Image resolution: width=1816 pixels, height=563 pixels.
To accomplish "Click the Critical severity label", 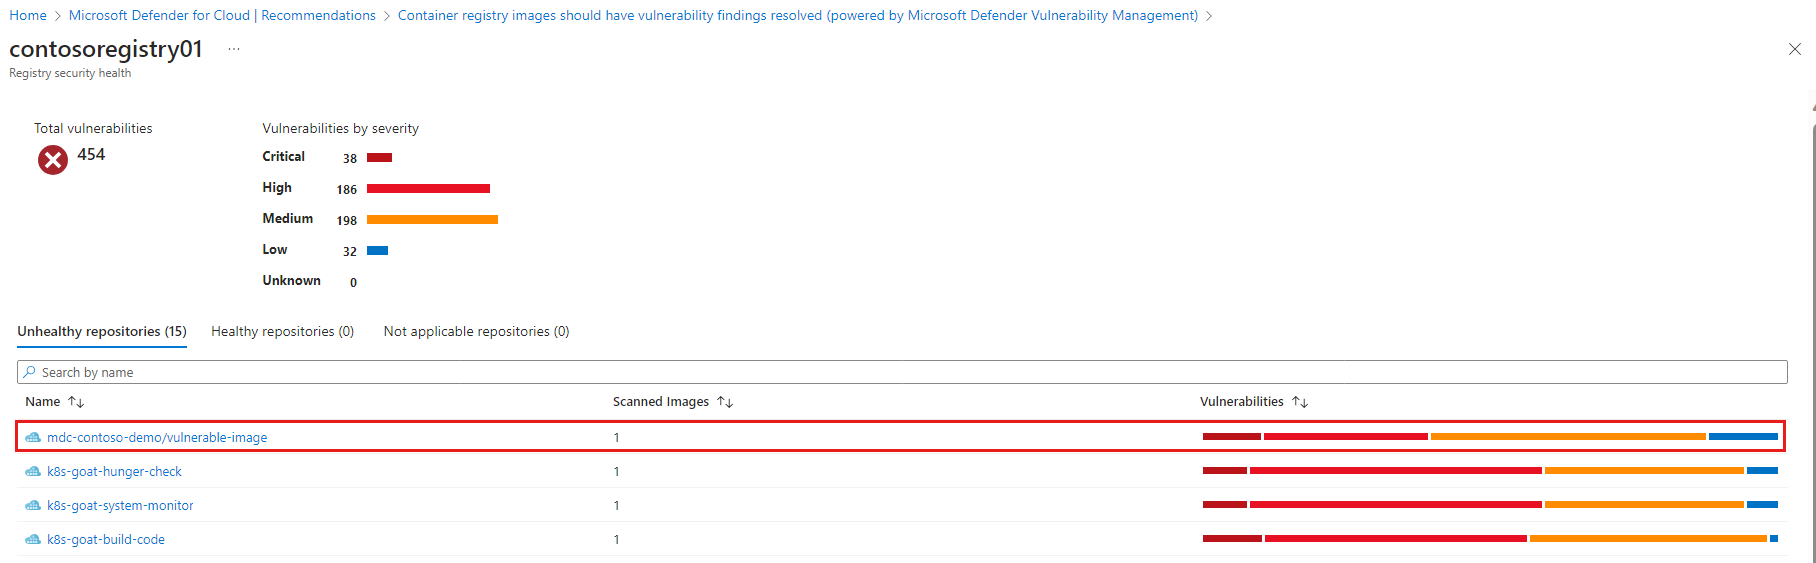I will click(284, 157).
